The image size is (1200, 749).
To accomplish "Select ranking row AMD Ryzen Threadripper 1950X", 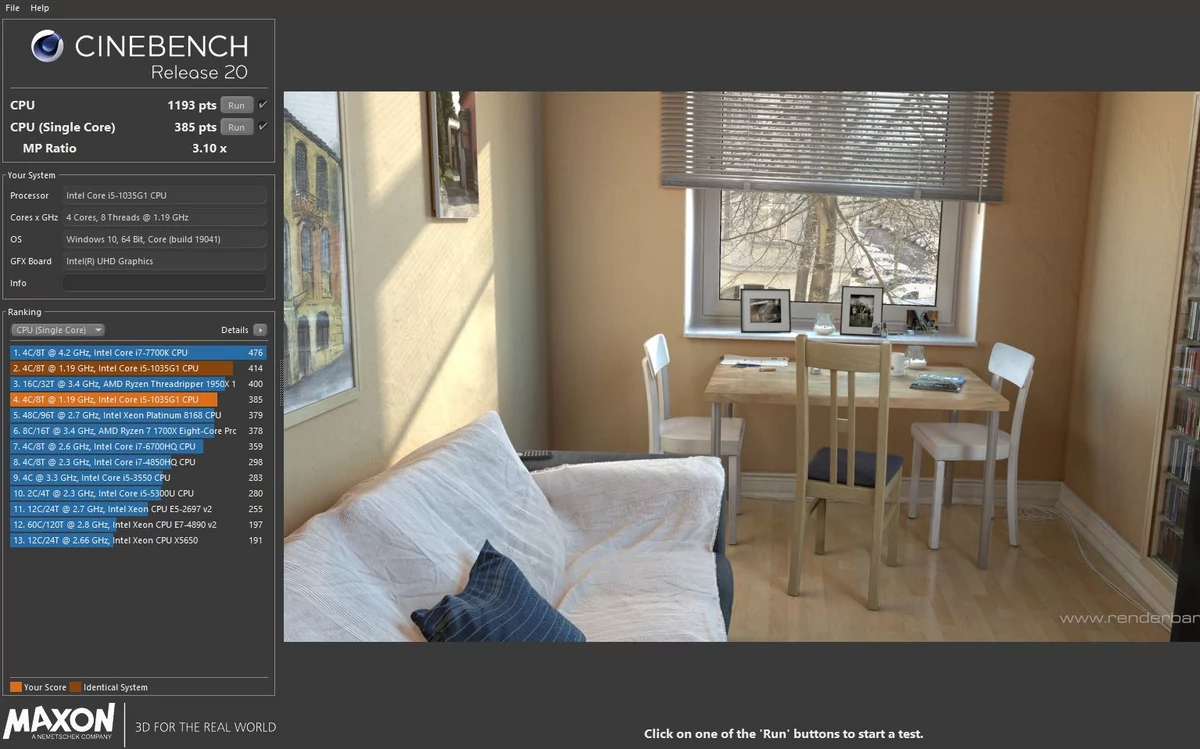I will [x=138, y=384].
